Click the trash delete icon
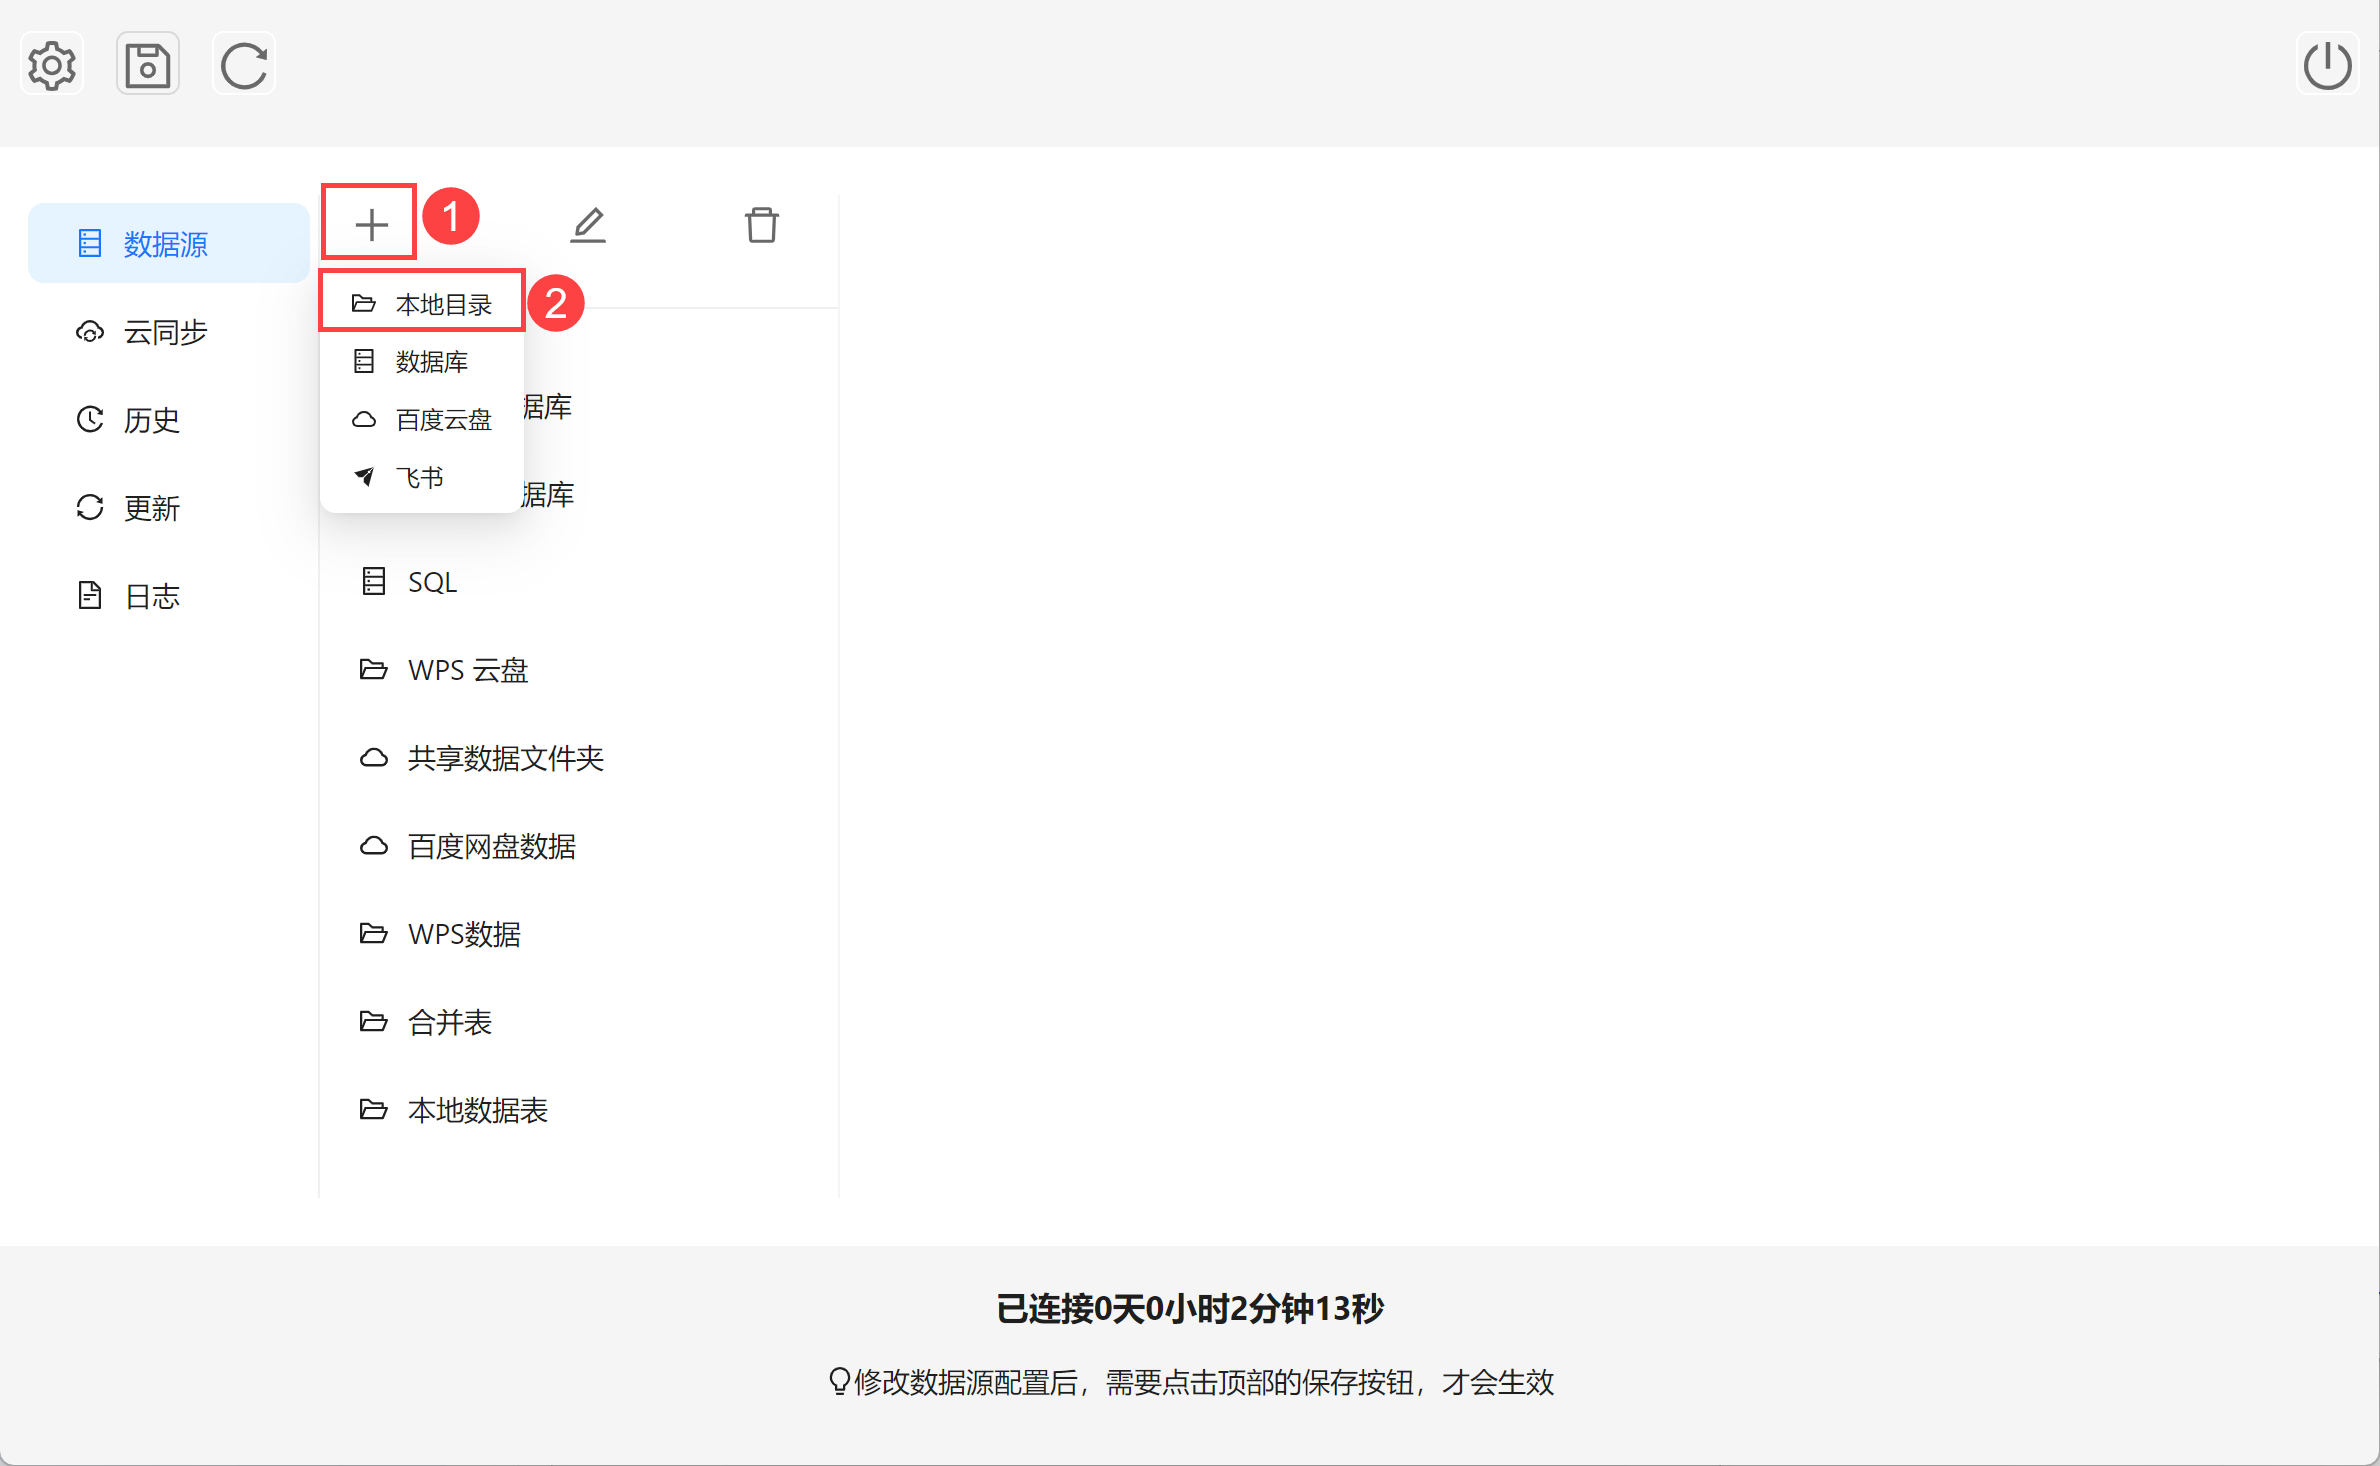The height and width of the screenshot is (1466, 2380). [x=761, y=224]
